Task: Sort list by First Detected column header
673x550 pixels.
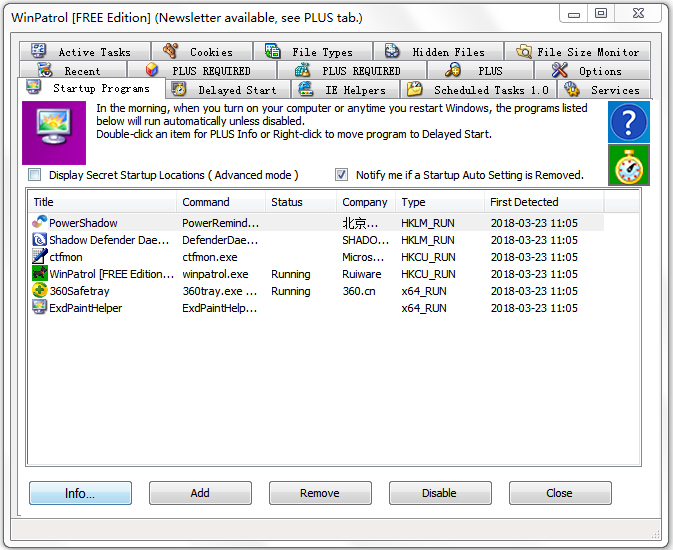Action: [544, 202]
